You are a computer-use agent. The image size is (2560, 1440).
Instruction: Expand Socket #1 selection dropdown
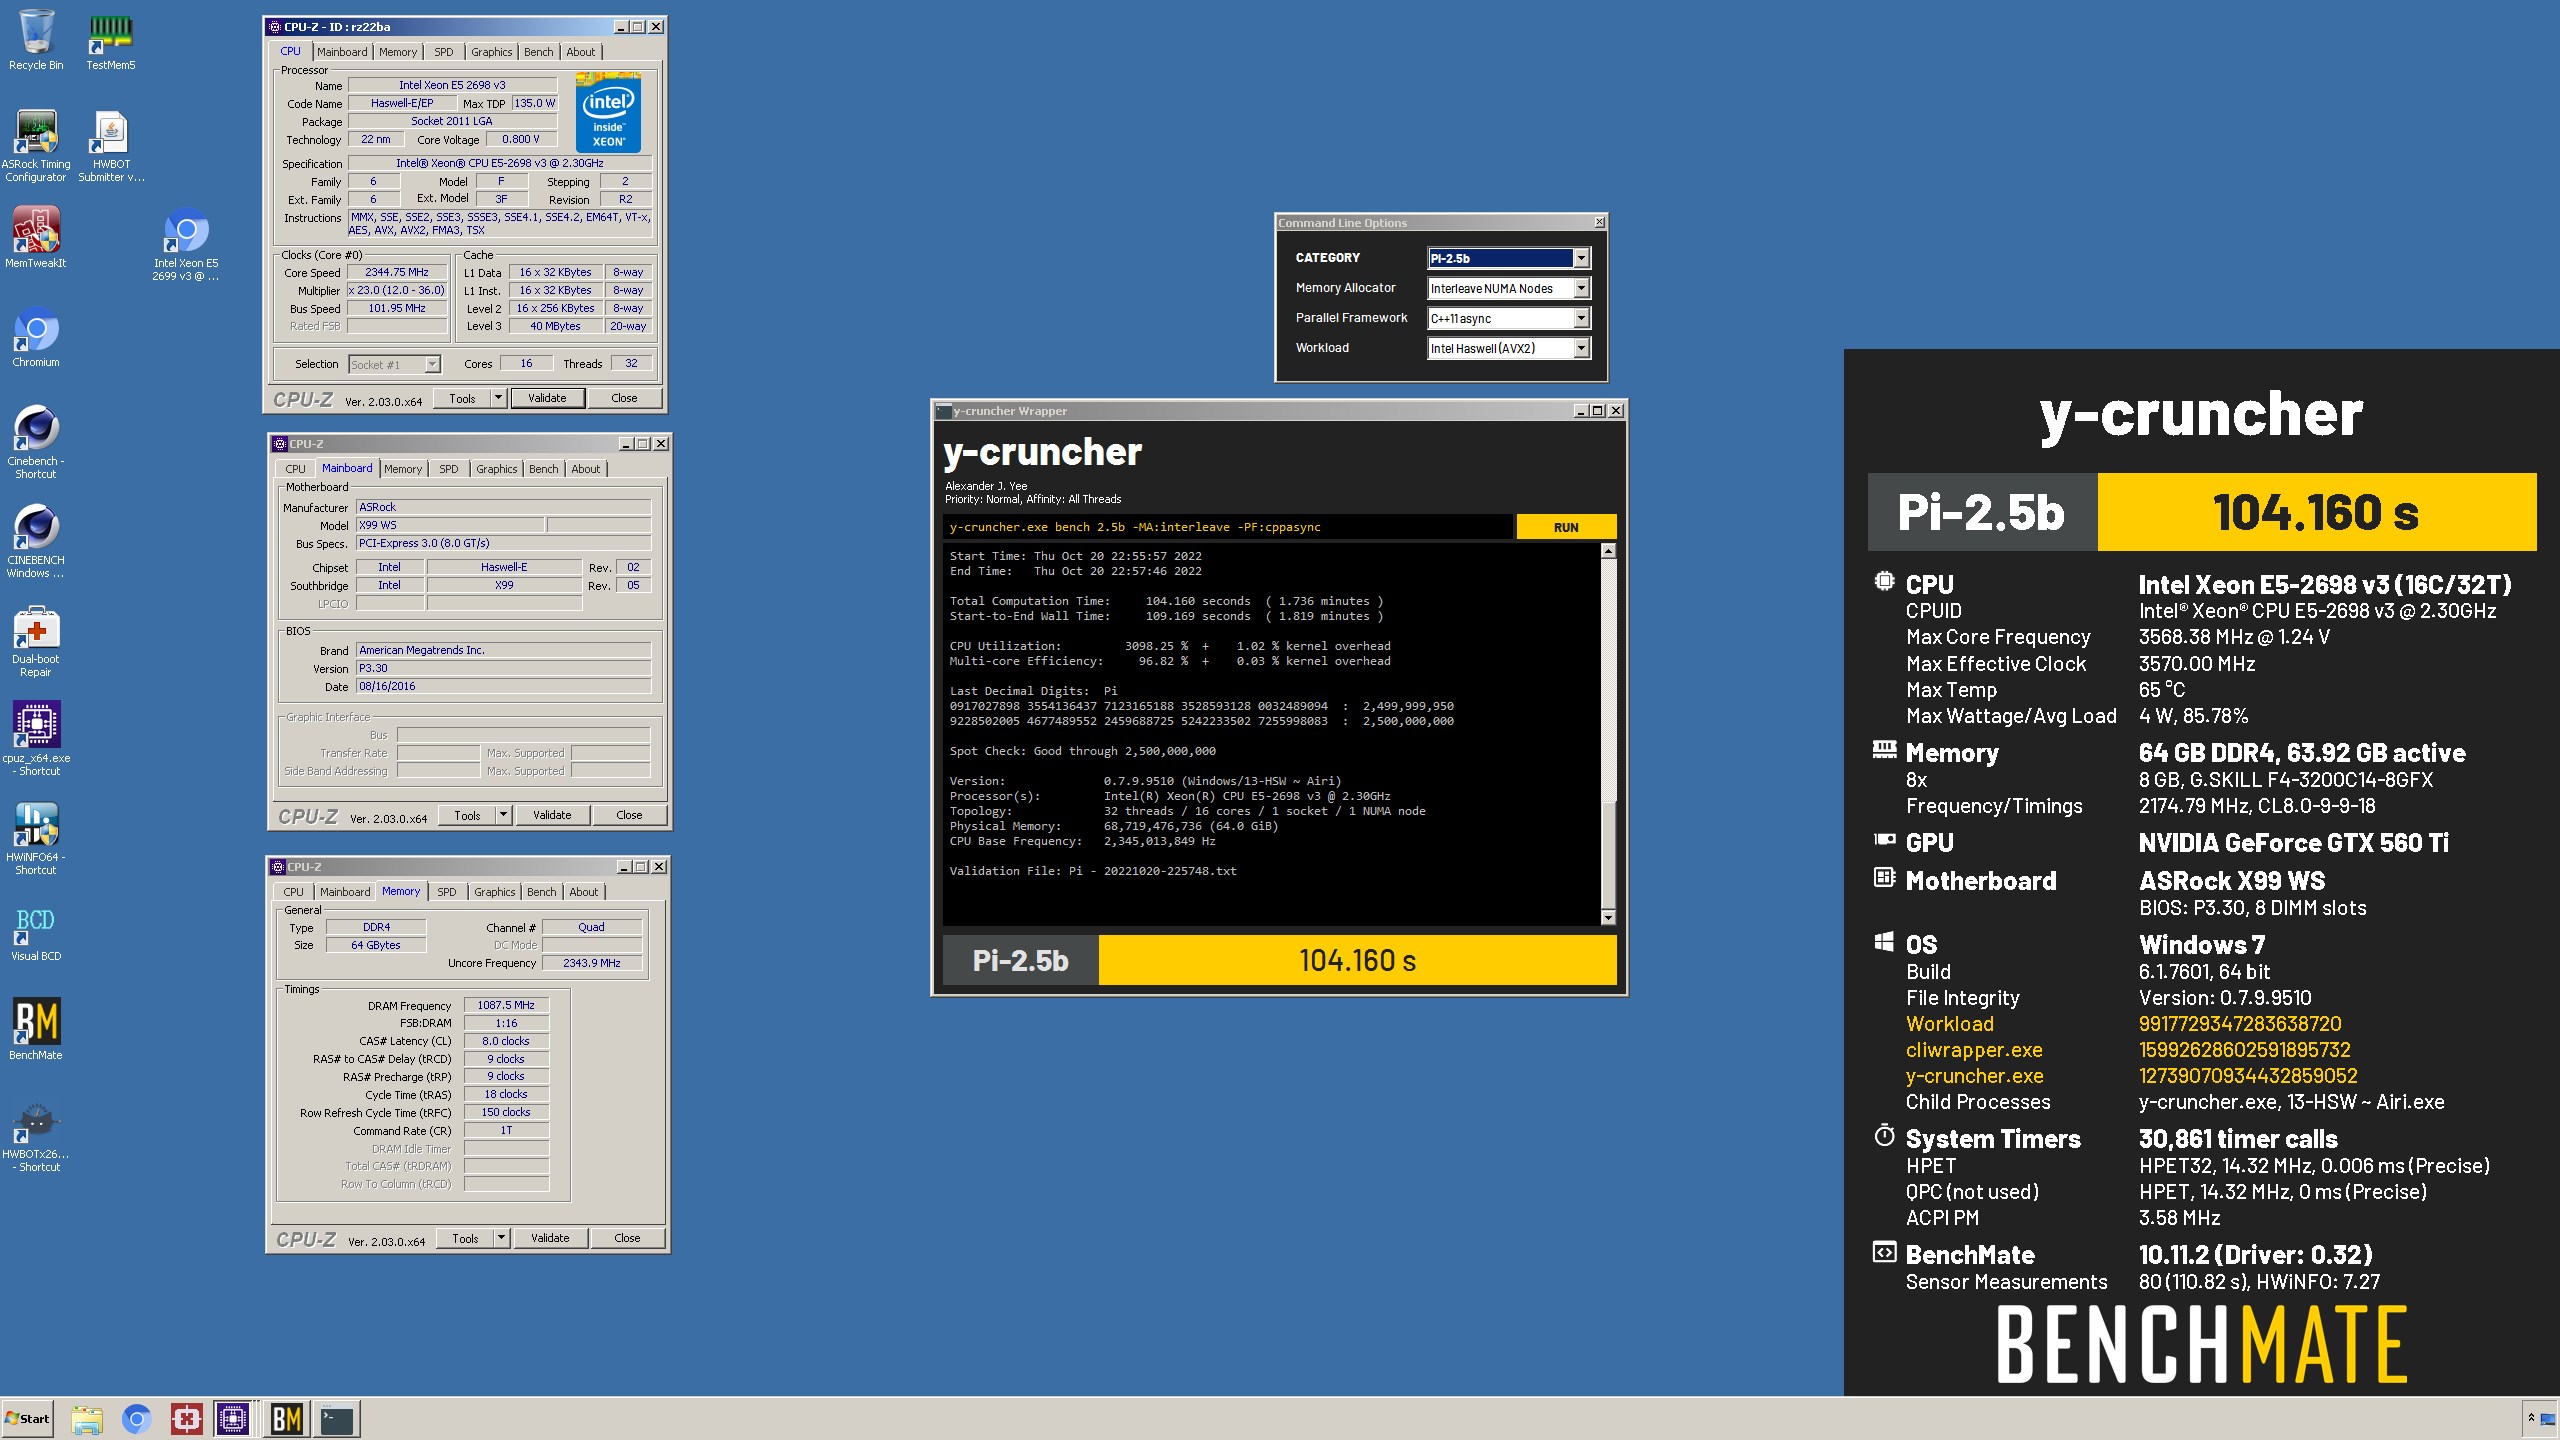click(x=432, y=364)
